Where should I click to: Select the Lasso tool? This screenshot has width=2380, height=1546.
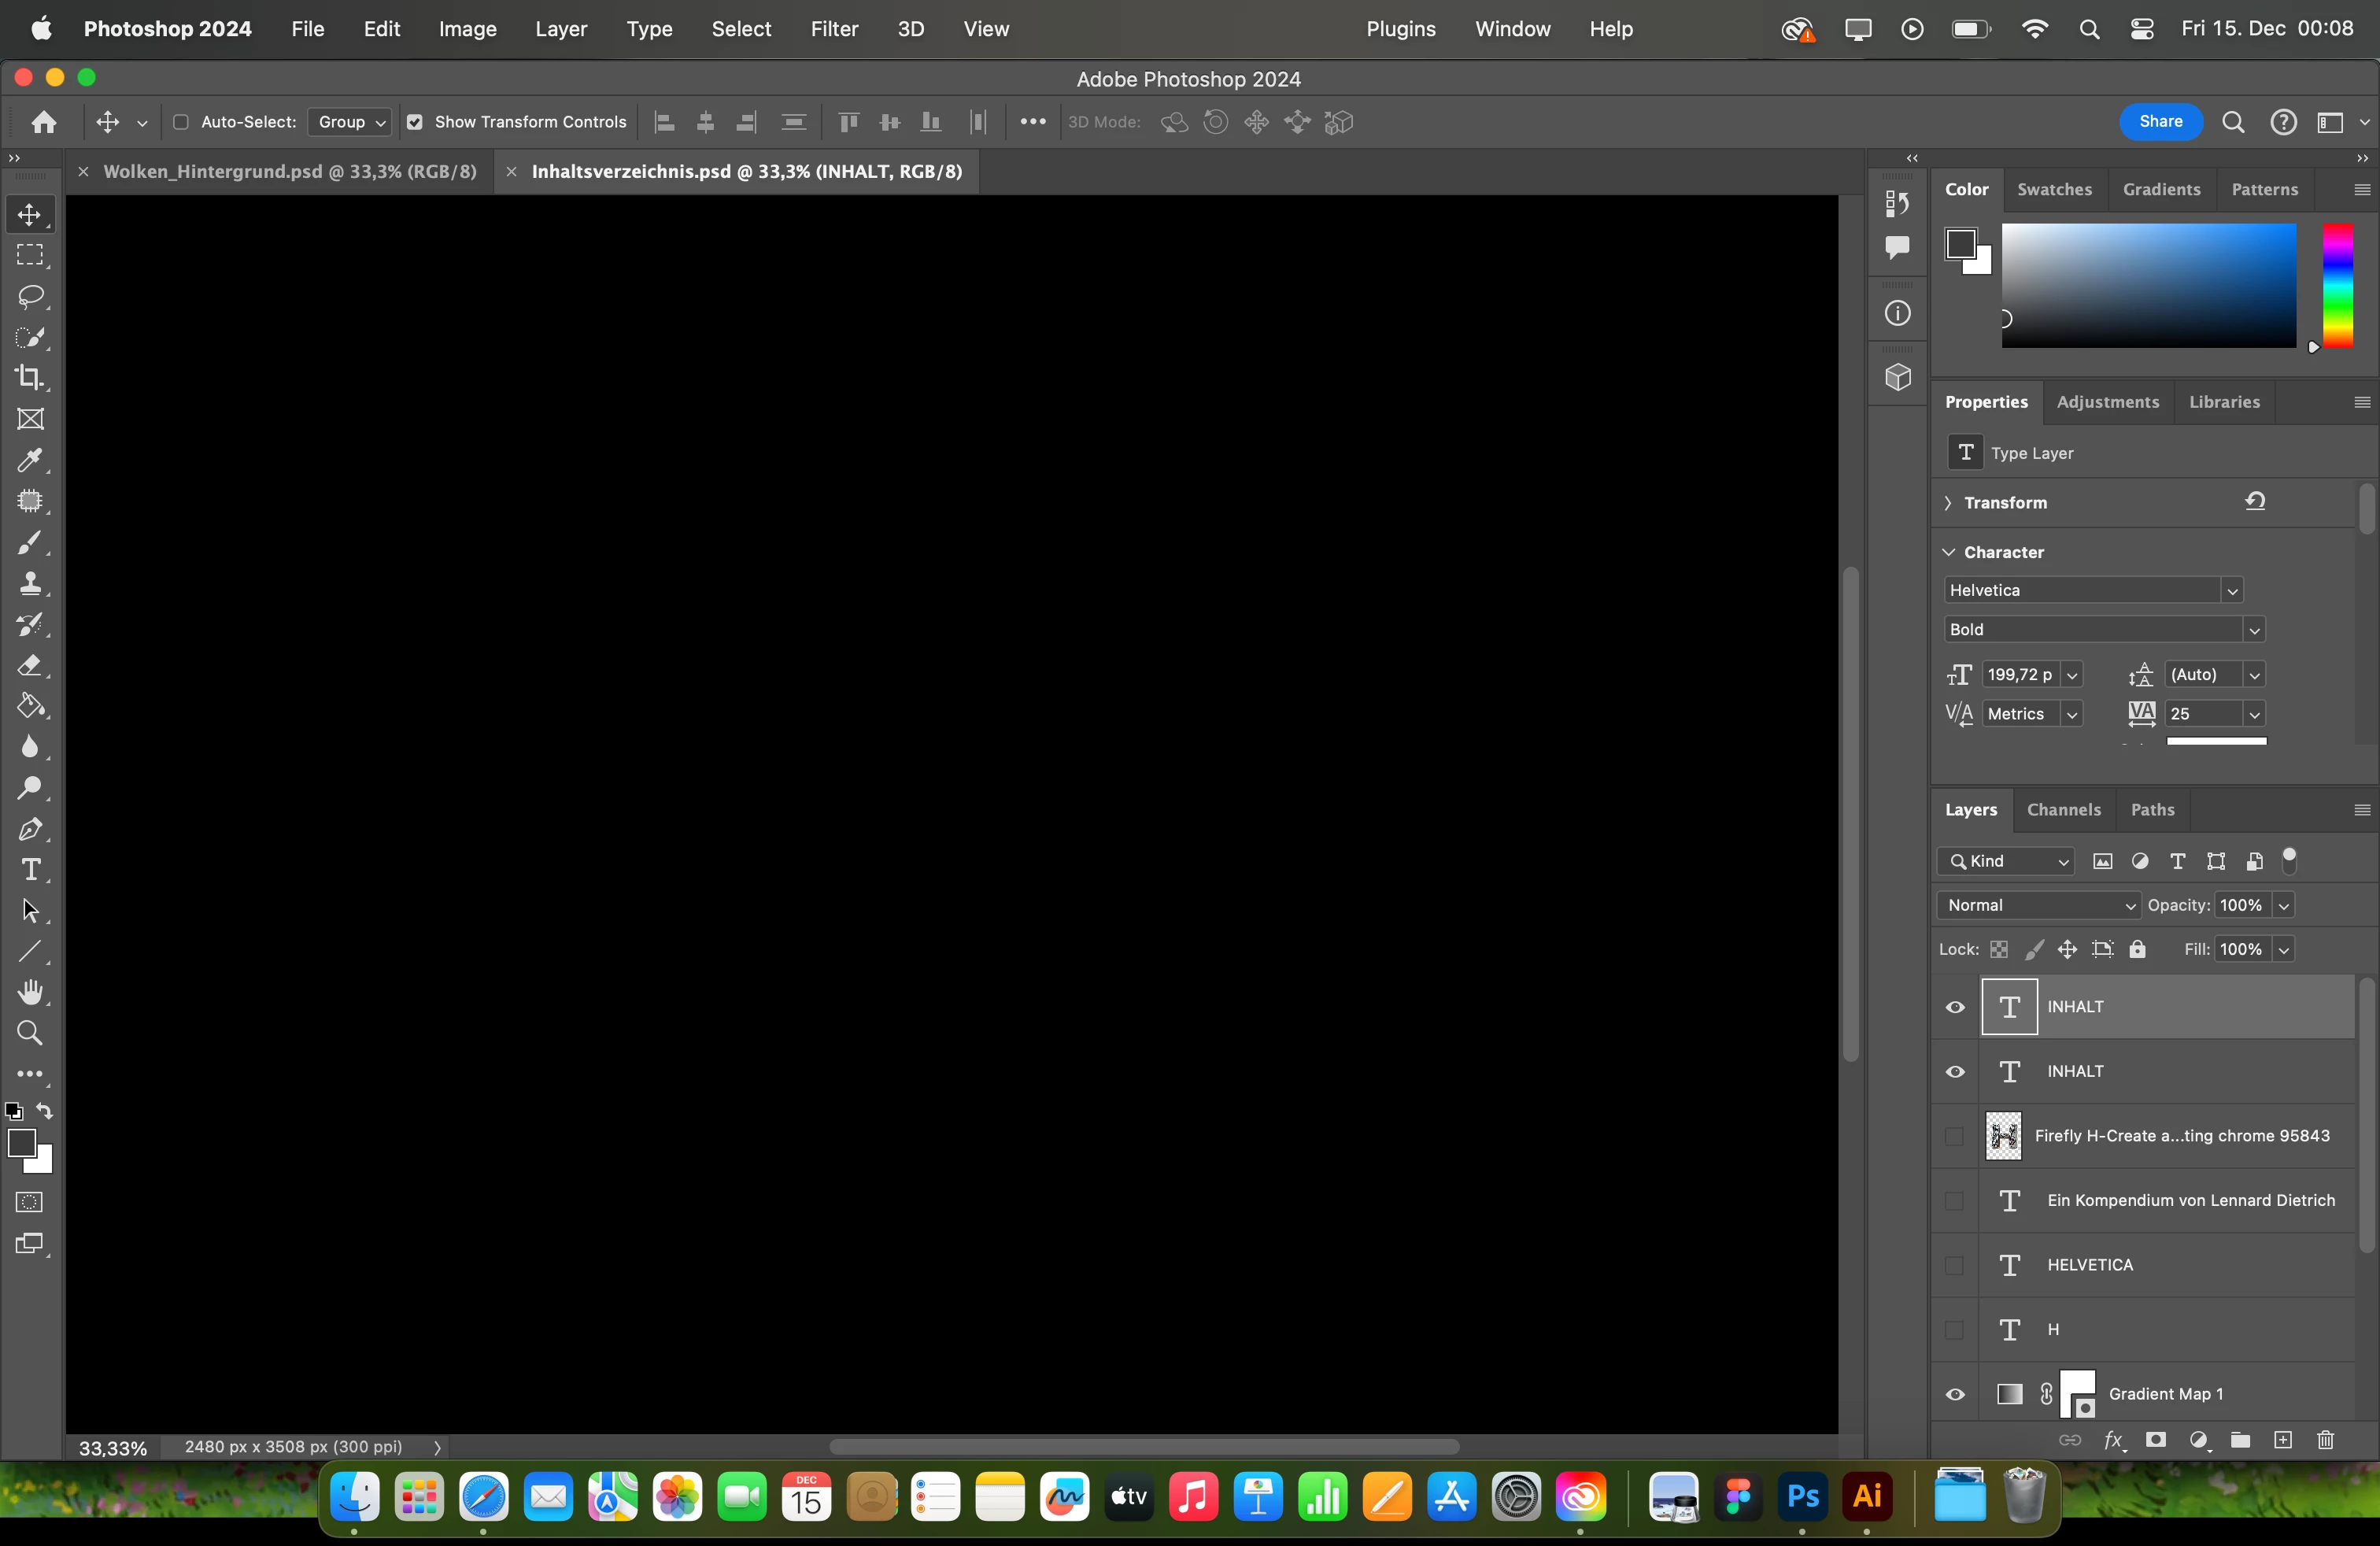[x=31, y=297]
